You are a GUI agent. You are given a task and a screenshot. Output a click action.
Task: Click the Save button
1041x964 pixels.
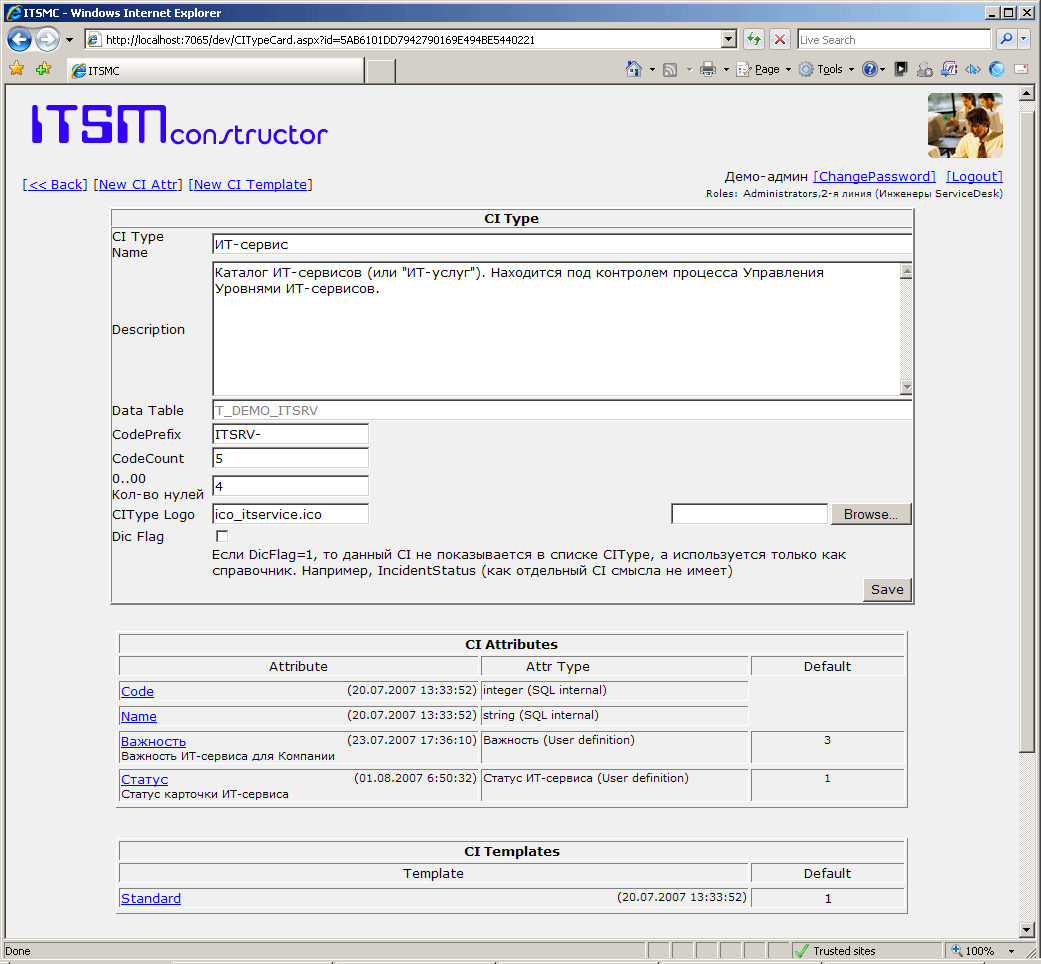pyautogui.click(x=887, y=590)
